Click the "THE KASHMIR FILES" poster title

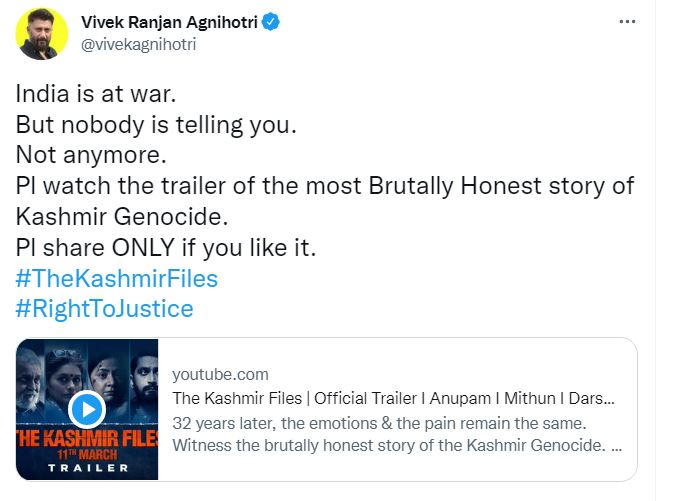[x=87, y=439]
